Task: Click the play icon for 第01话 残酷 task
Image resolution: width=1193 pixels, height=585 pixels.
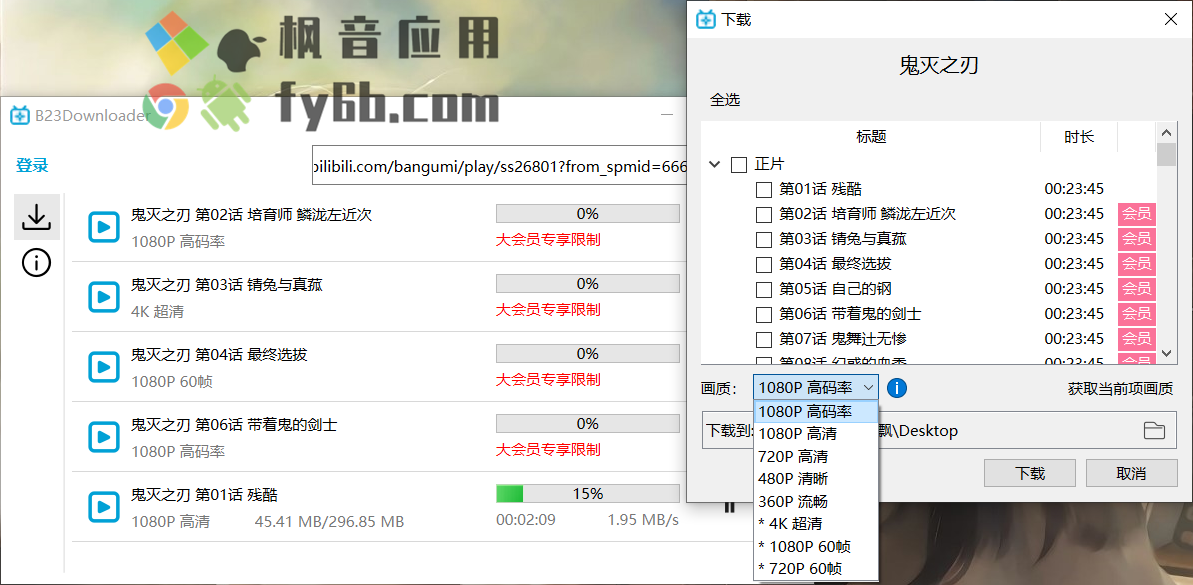Action: click(103, 507)
